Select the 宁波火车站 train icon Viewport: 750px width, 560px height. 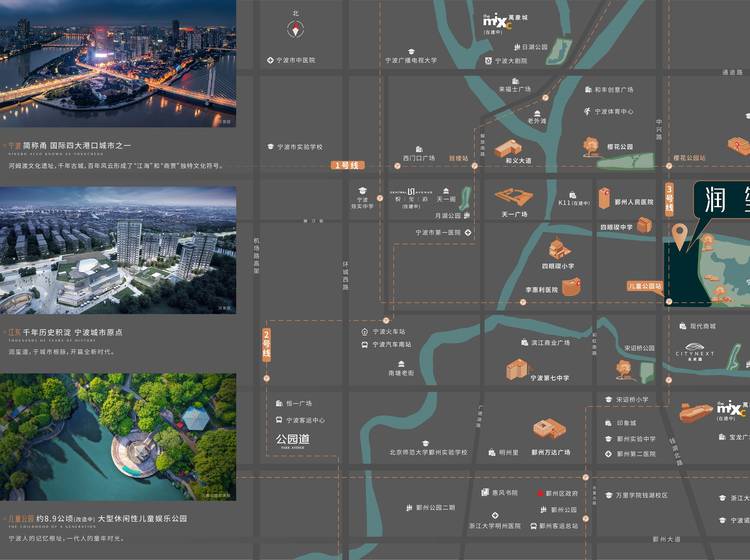click(x=363, y=331)
